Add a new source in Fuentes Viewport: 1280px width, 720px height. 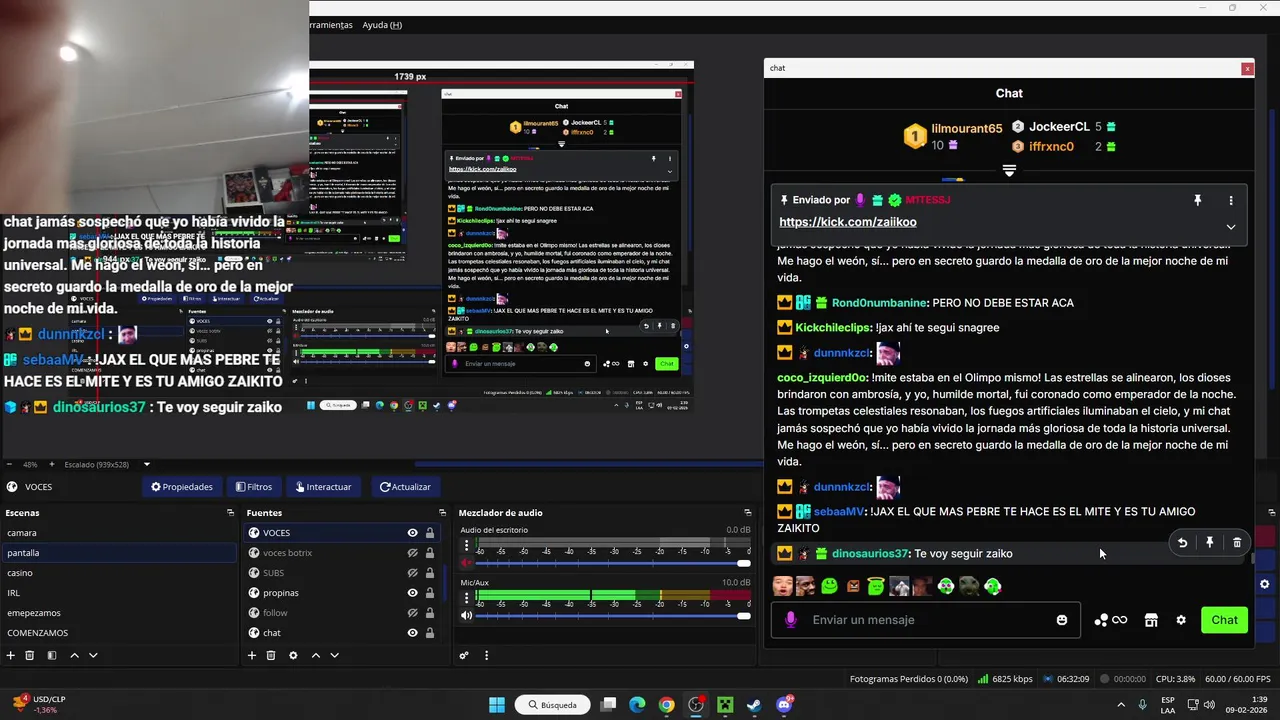tap(252, 655)
